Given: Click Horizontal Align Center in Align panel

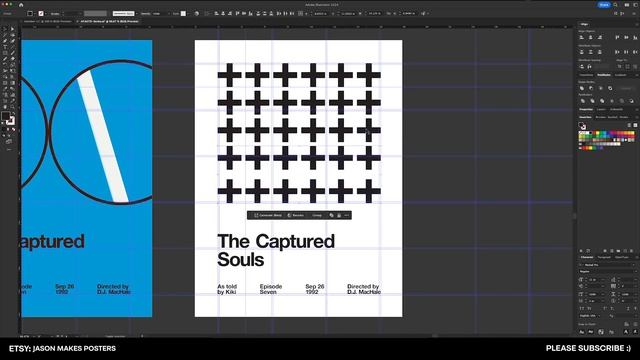Looking at the screenshot, I should point(591,37).
